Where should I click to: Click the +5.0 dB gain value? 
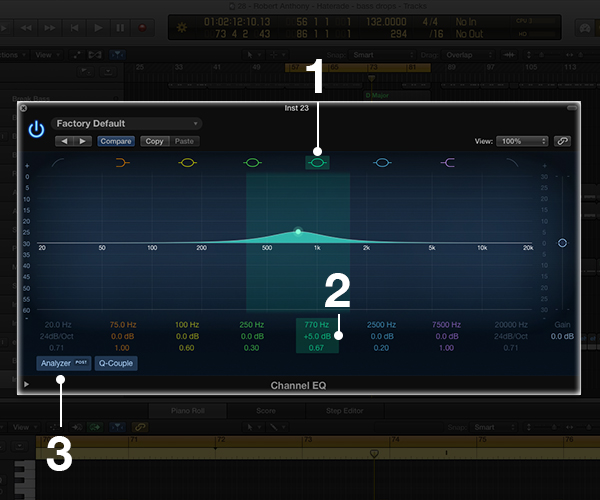(x=317, y=336)
